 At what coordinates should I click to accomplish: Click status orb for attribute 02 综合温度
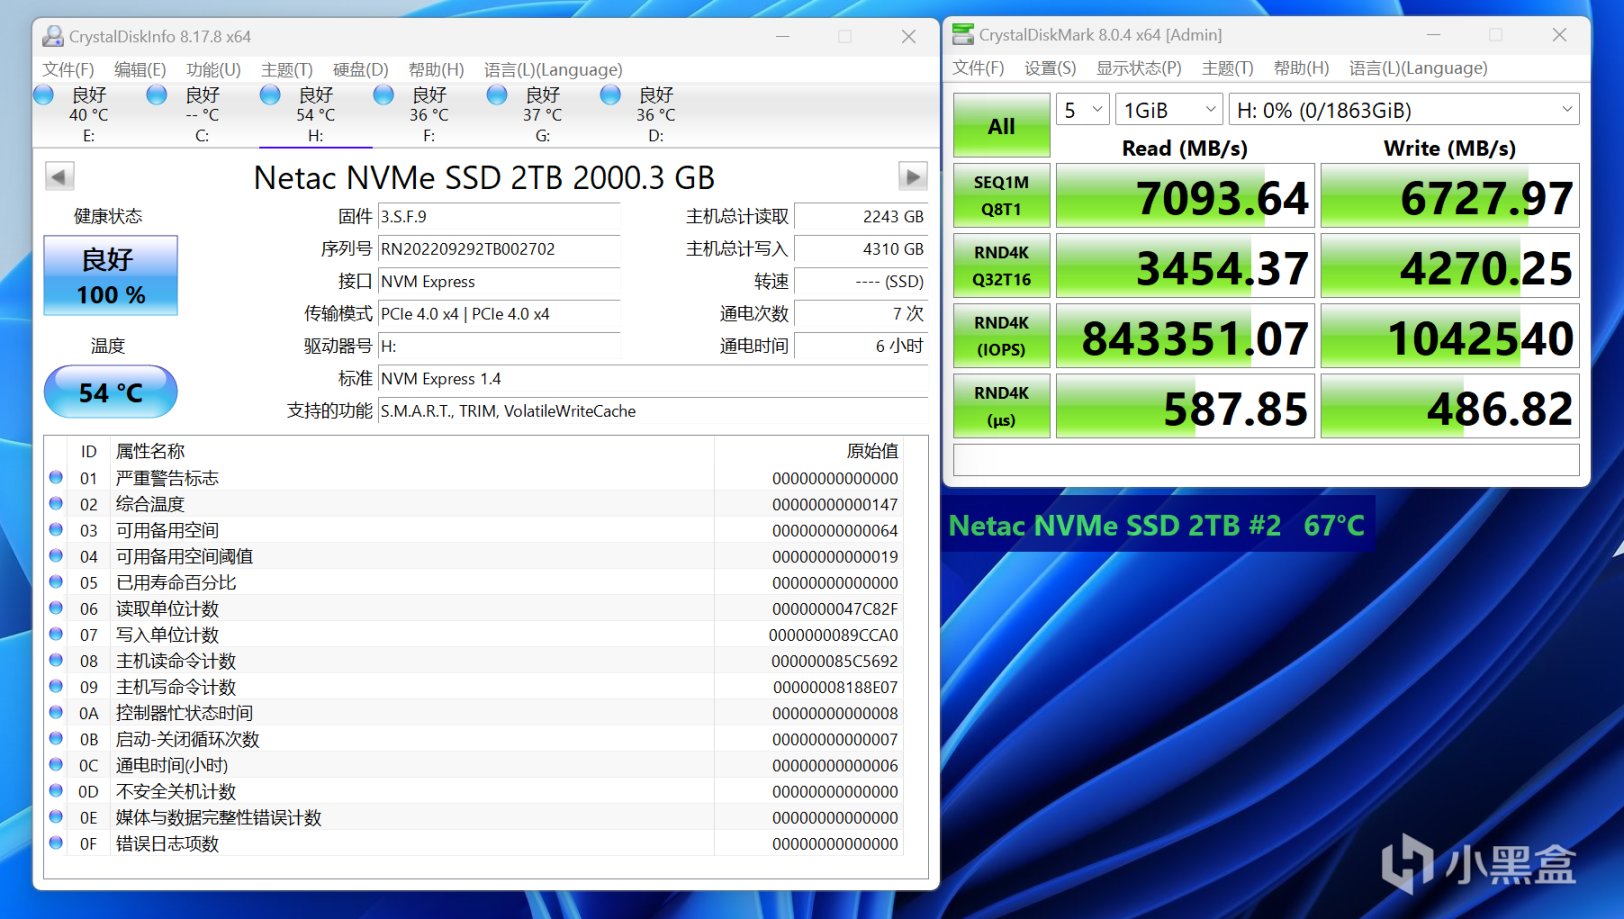click(56, 504)
